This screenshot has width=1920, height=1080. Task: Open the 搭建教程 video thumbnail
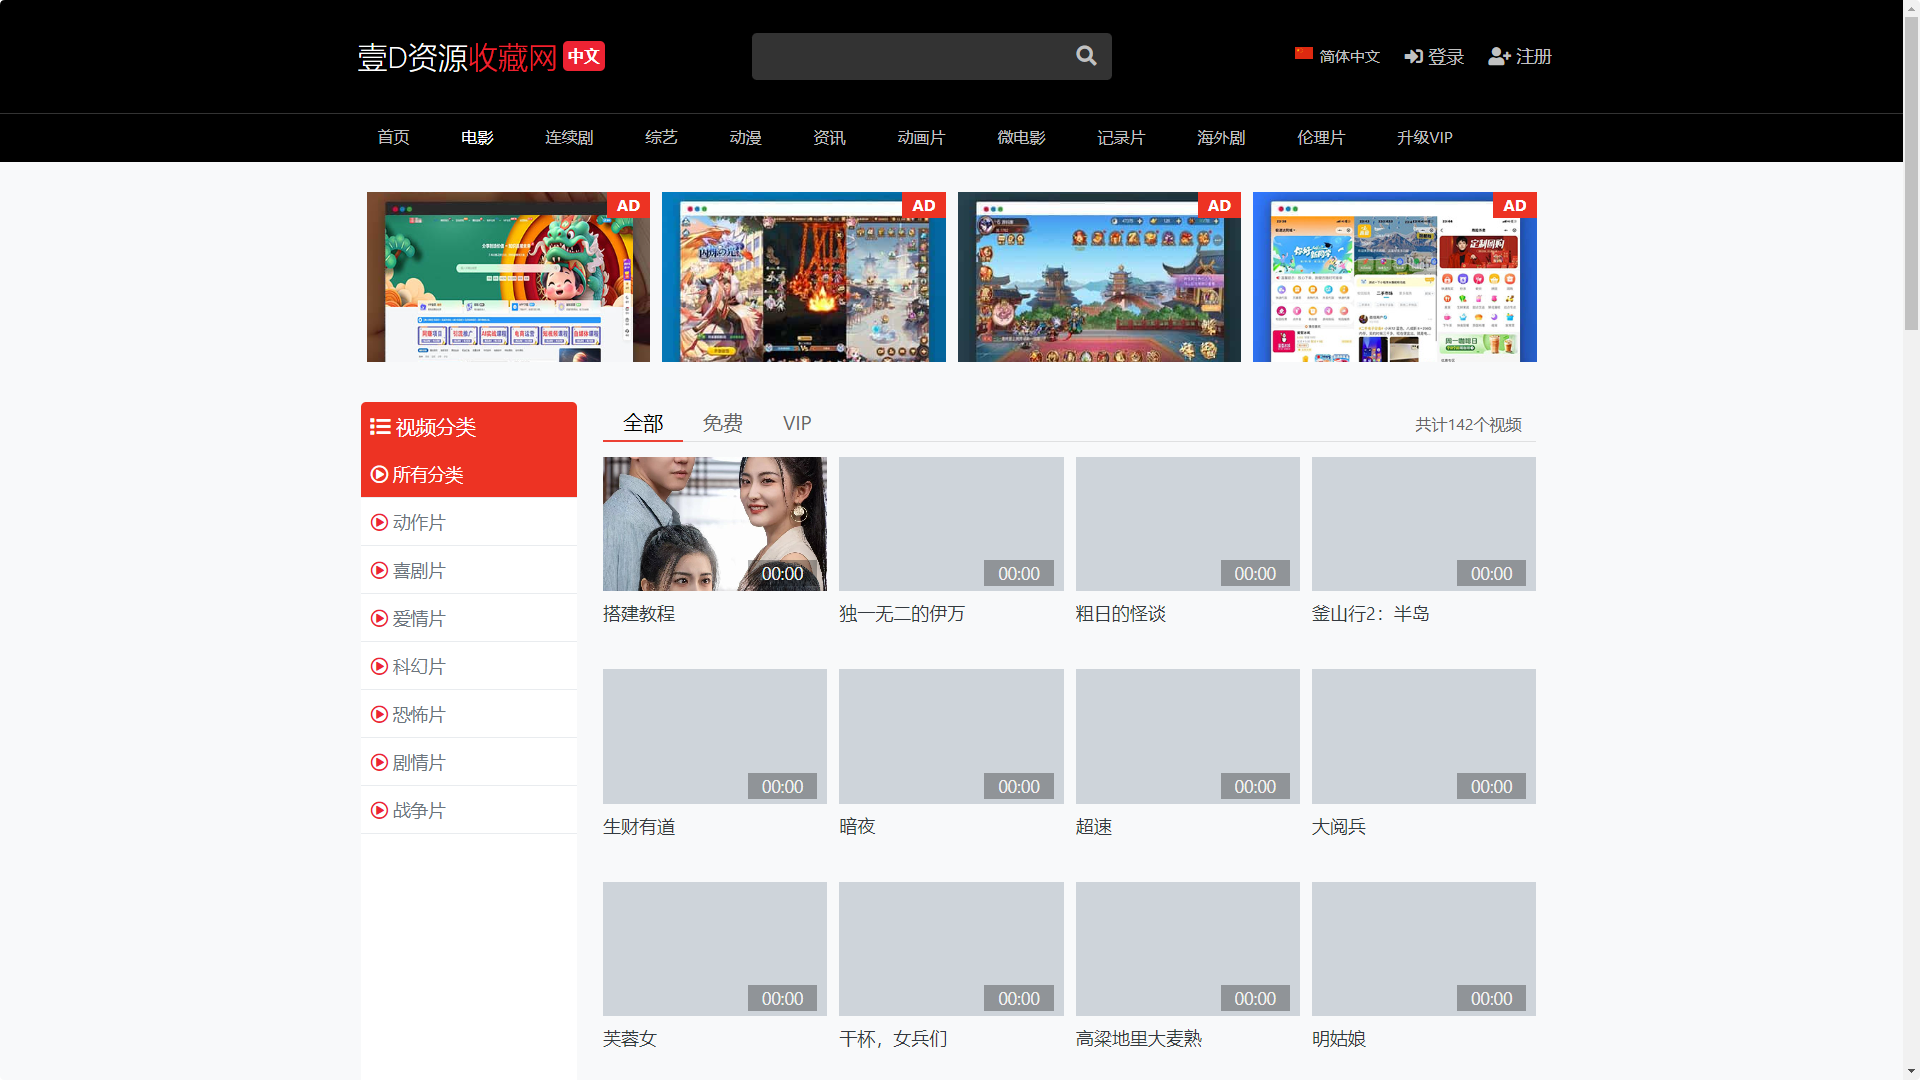coord(714,523)
